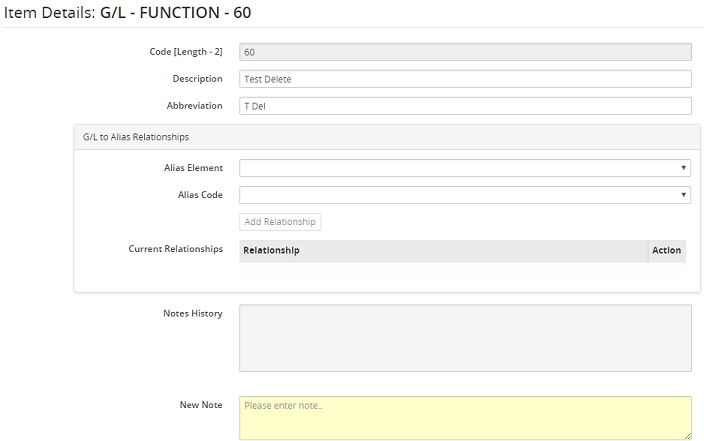Focus the yellow New Note text area
704x441 pixels.
click(x=465, y=417)
